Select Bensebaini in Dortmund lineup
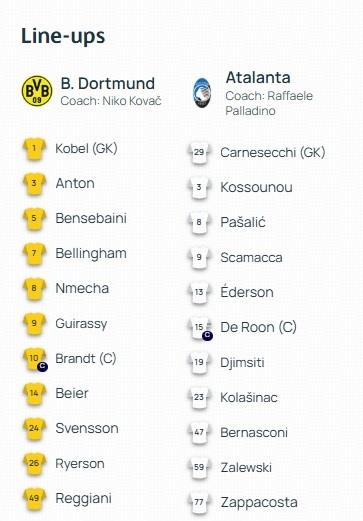 tap(91, 218)
